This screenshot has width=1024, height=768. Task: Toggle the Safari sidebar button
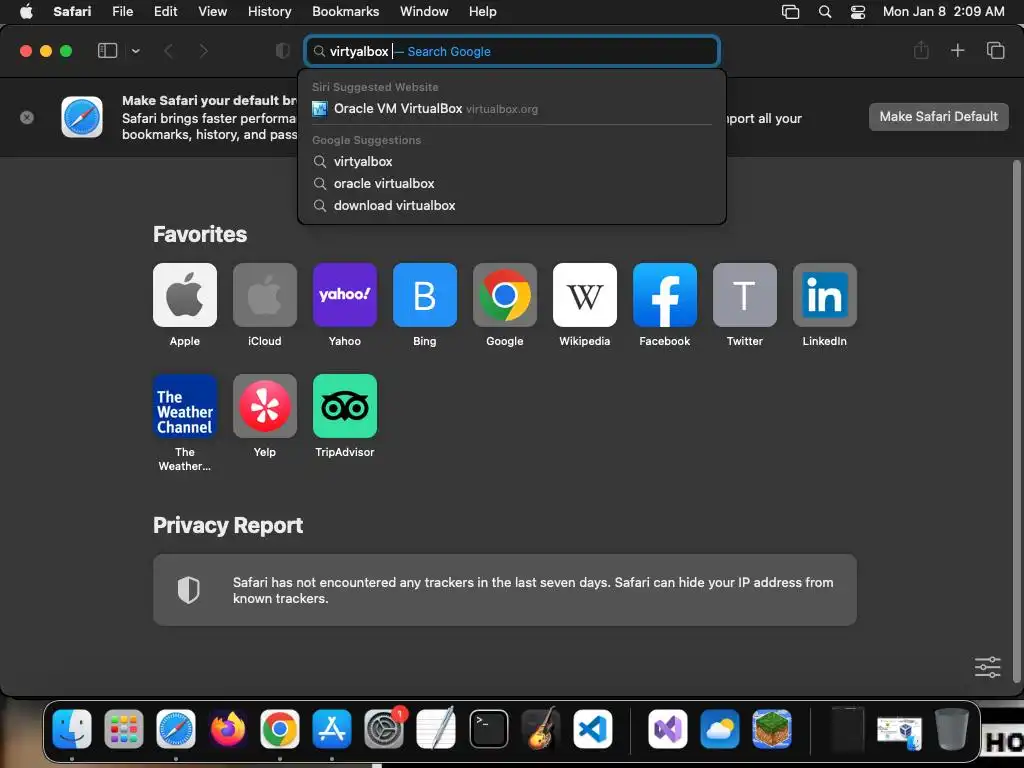[107, 50]
